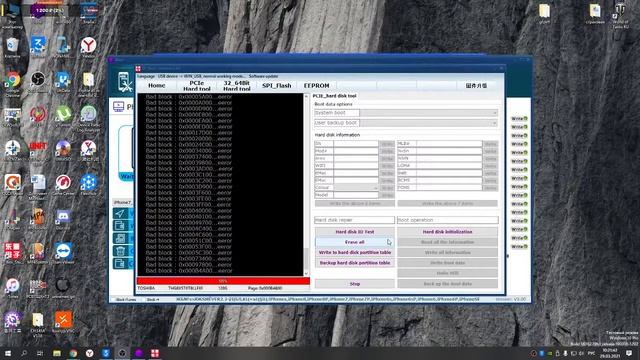Open the World of Tanks shortcut
The width and height of the screenshot is (640, 360).
click(x=620, y=16)
